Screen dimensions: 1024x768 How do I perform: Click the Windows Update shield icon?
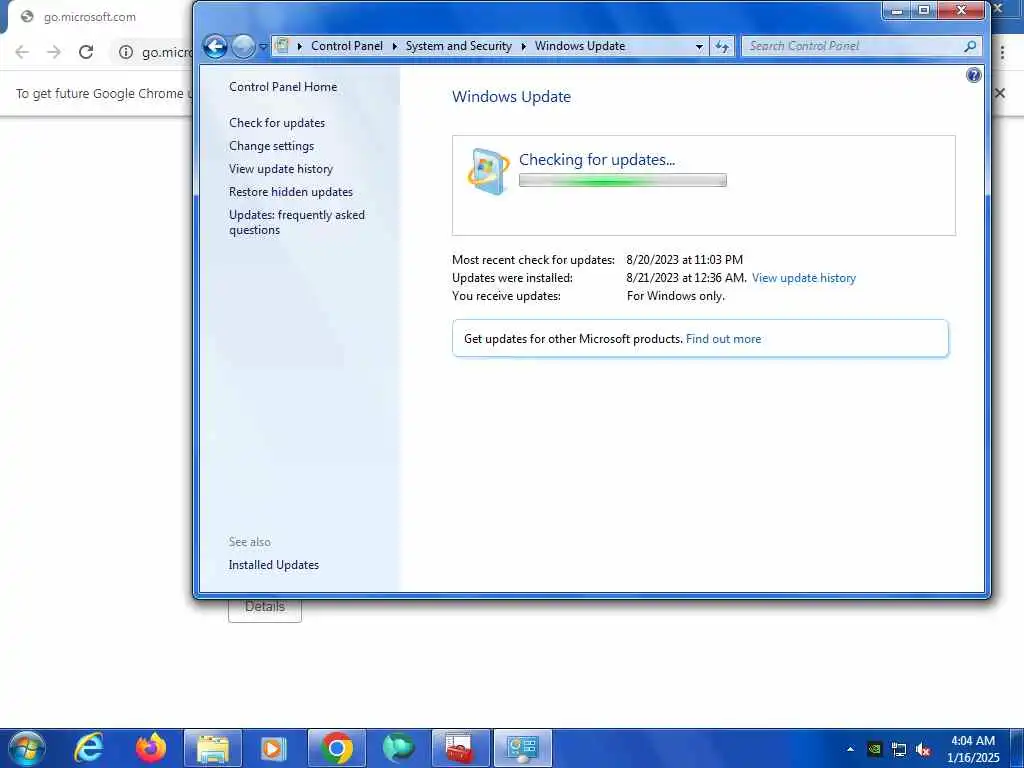pyautogui.click(x=488, y=171)
